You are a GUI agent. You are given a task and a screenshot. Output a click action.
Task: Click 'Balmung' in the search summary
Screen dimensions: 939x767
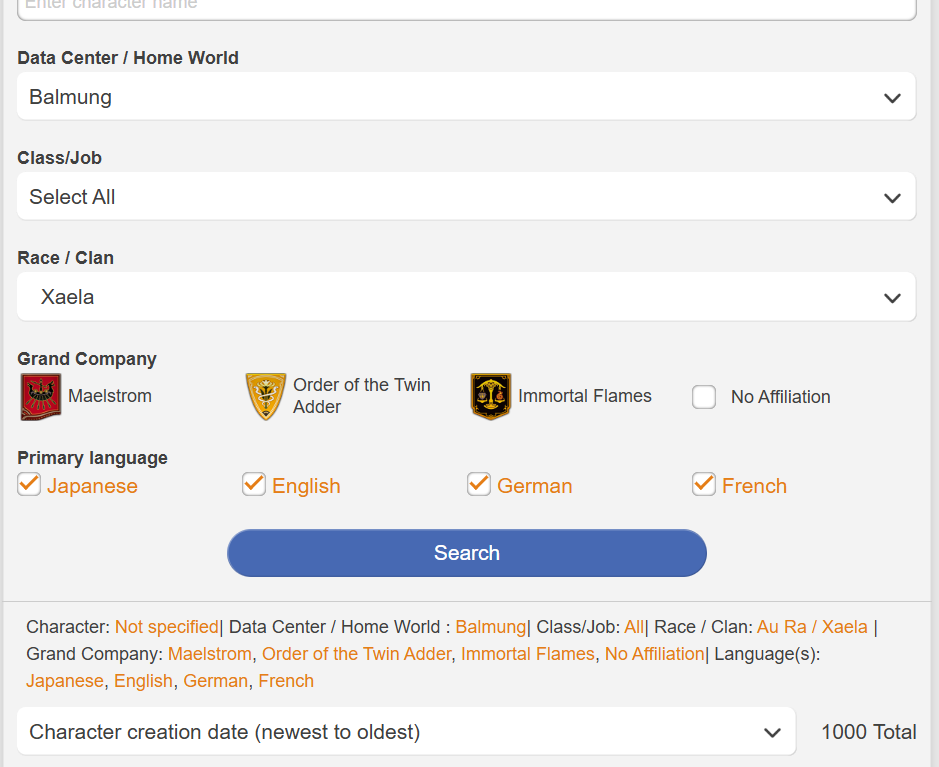click(490, 627)
